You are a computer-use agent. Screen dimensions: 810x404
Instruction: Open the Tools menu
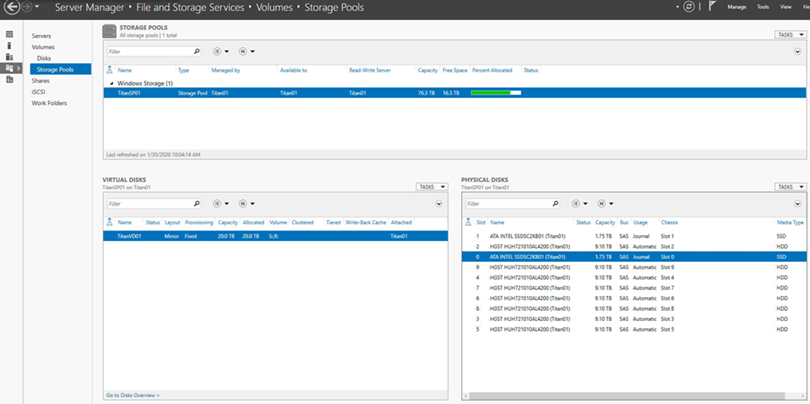point(763,7)
